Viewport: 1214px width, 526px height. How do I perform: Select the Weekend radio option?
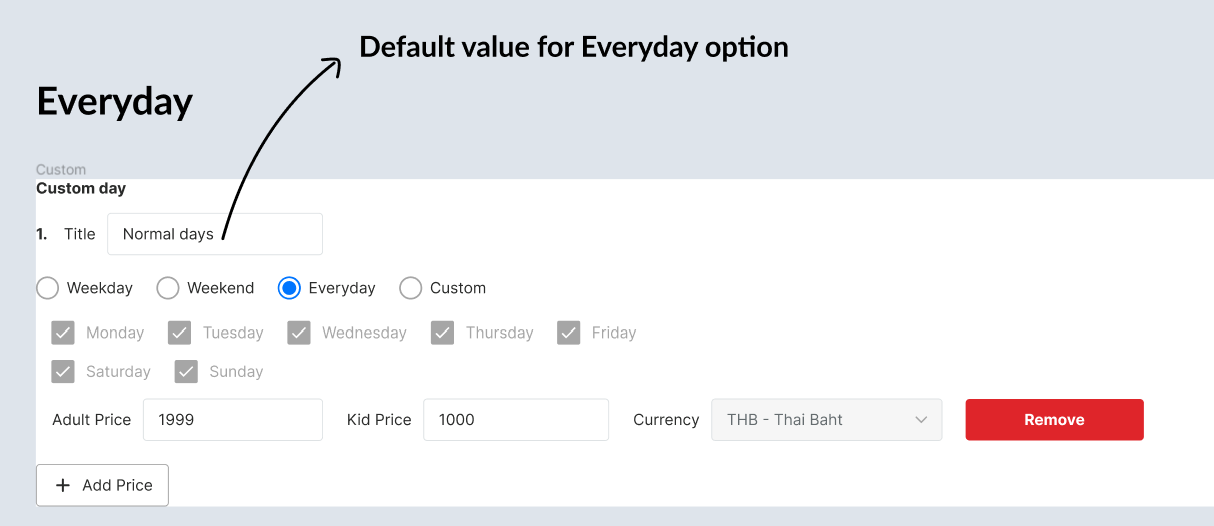point(168,288)
